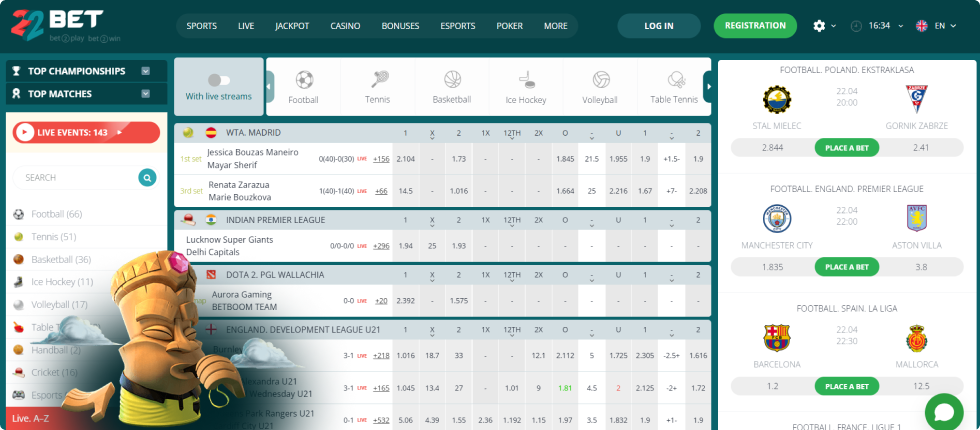Open the MORE menu item
Viewport: 980px width, 430px height.
(556, 26)
